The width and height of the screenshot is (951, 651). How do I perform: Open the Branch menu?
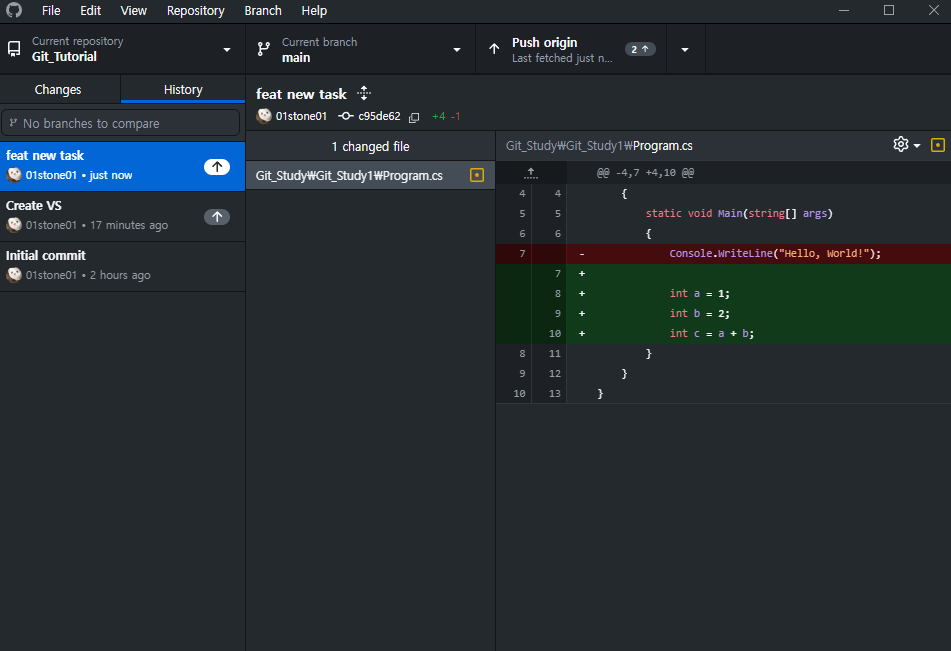pyautogui.click(x=263, y=10)
